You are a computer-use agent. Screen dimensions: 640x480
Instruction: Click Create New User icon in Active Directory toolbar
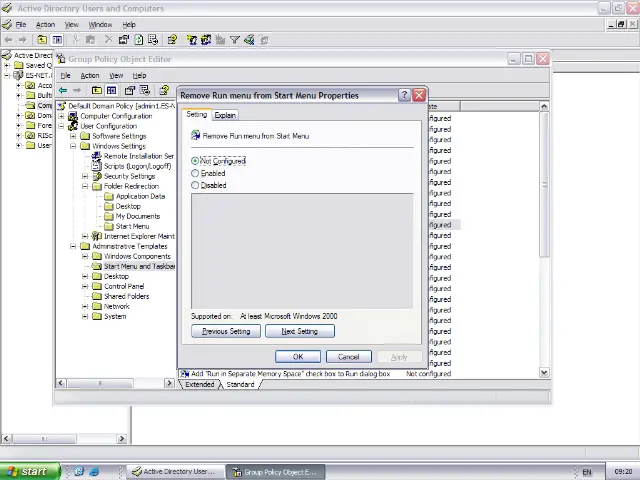(191, 40)
